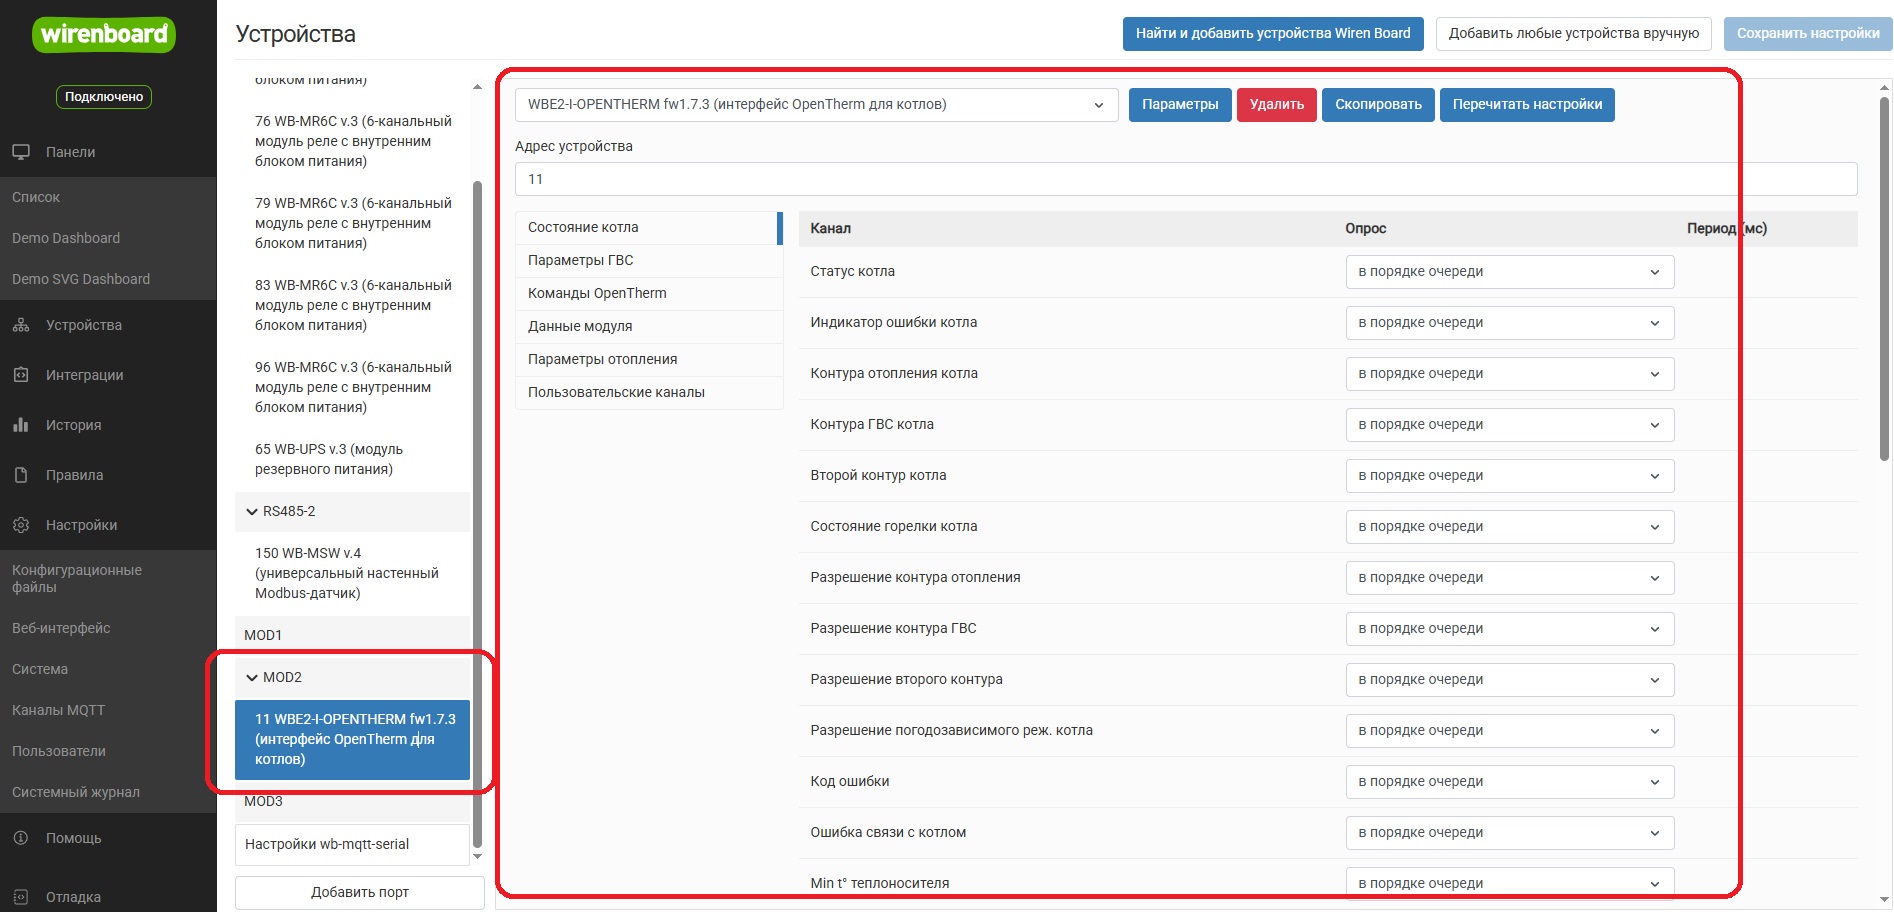This screenshot has height=912, width=1894.
Task: Click the Правила document icon
Action: point(21,475)
